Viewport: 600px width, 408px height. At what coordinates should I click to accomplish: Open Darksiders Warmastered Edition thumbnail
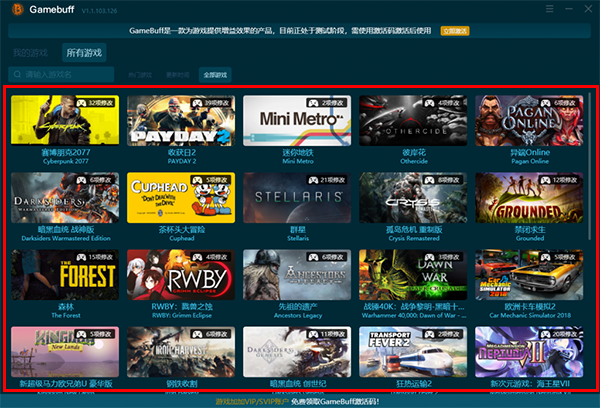click(x=65, y=197)
